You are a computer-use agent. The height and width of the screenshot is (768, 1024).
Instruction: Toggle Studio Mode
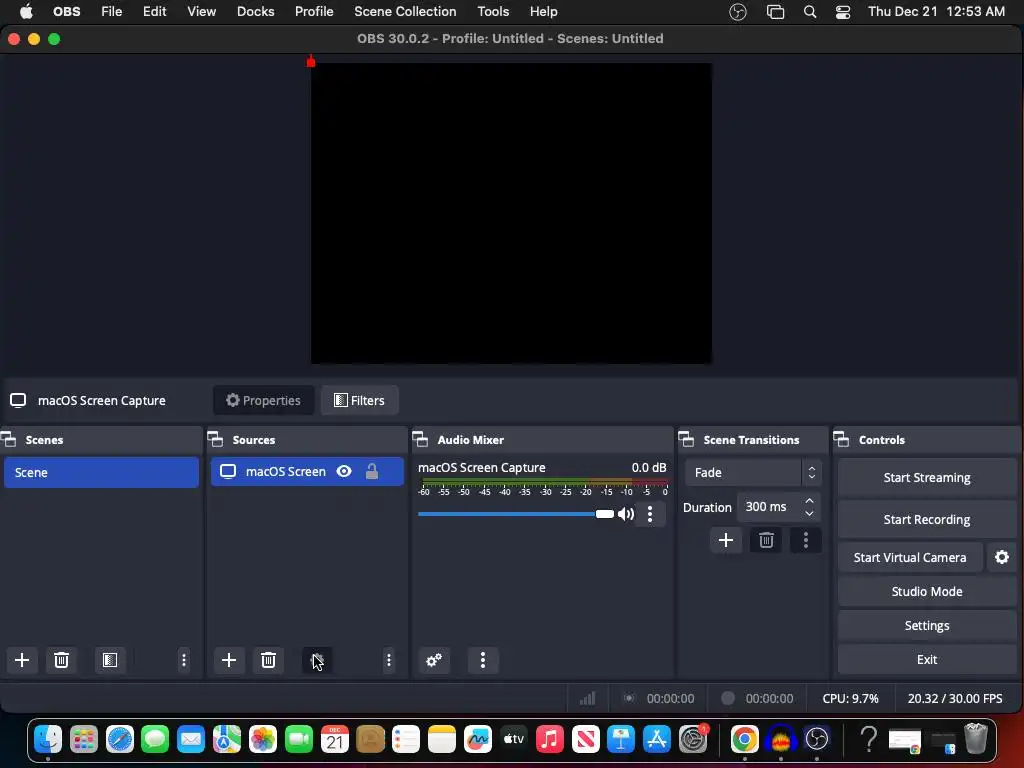(x=927, y=592)
